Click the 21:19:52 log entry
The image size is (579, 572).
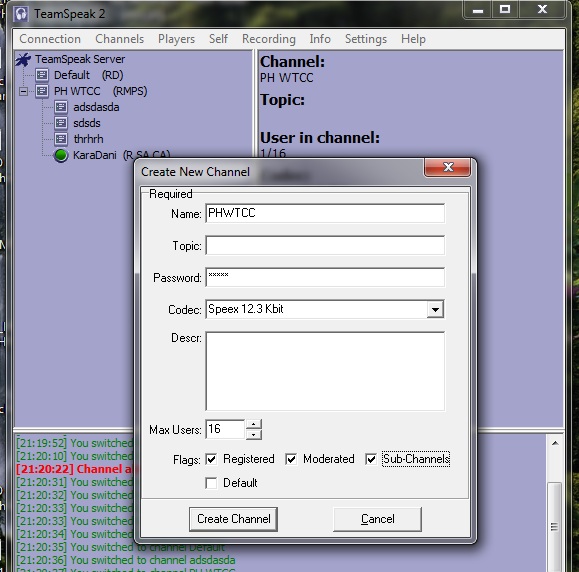74,443
